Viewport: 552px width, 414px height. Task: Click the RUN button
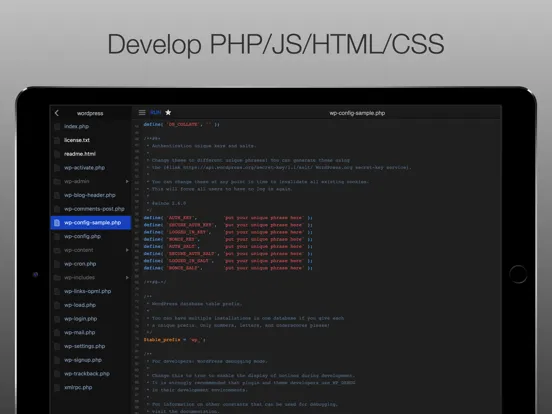click(x=155, y=113)
